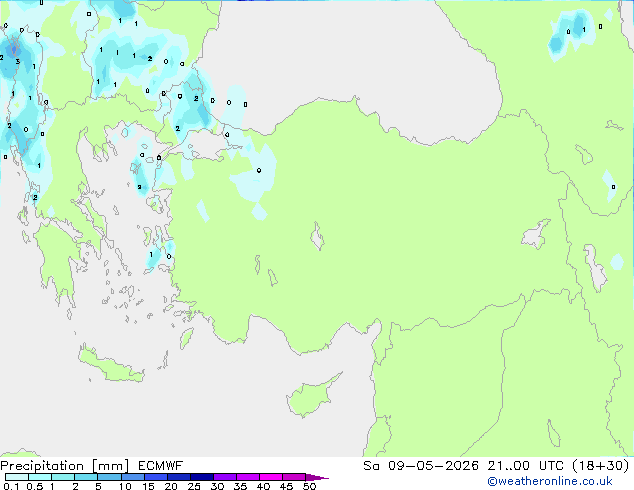Select the 0.5–1 mm legend swatch
This screenshot has height=490, width=634.
tap(40, 477)
